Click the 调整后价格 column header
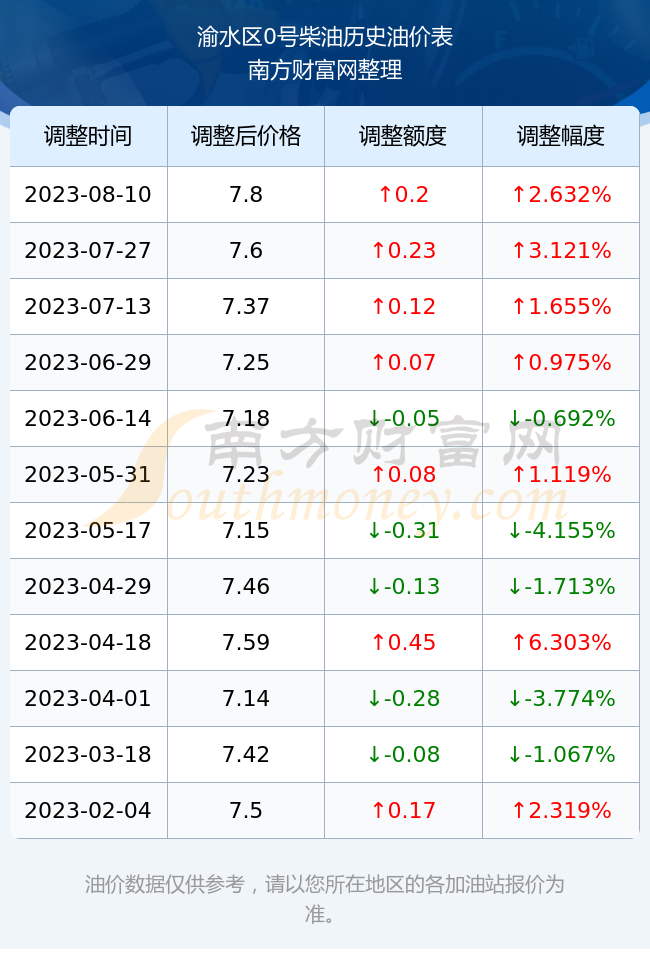 pos(246,136)
